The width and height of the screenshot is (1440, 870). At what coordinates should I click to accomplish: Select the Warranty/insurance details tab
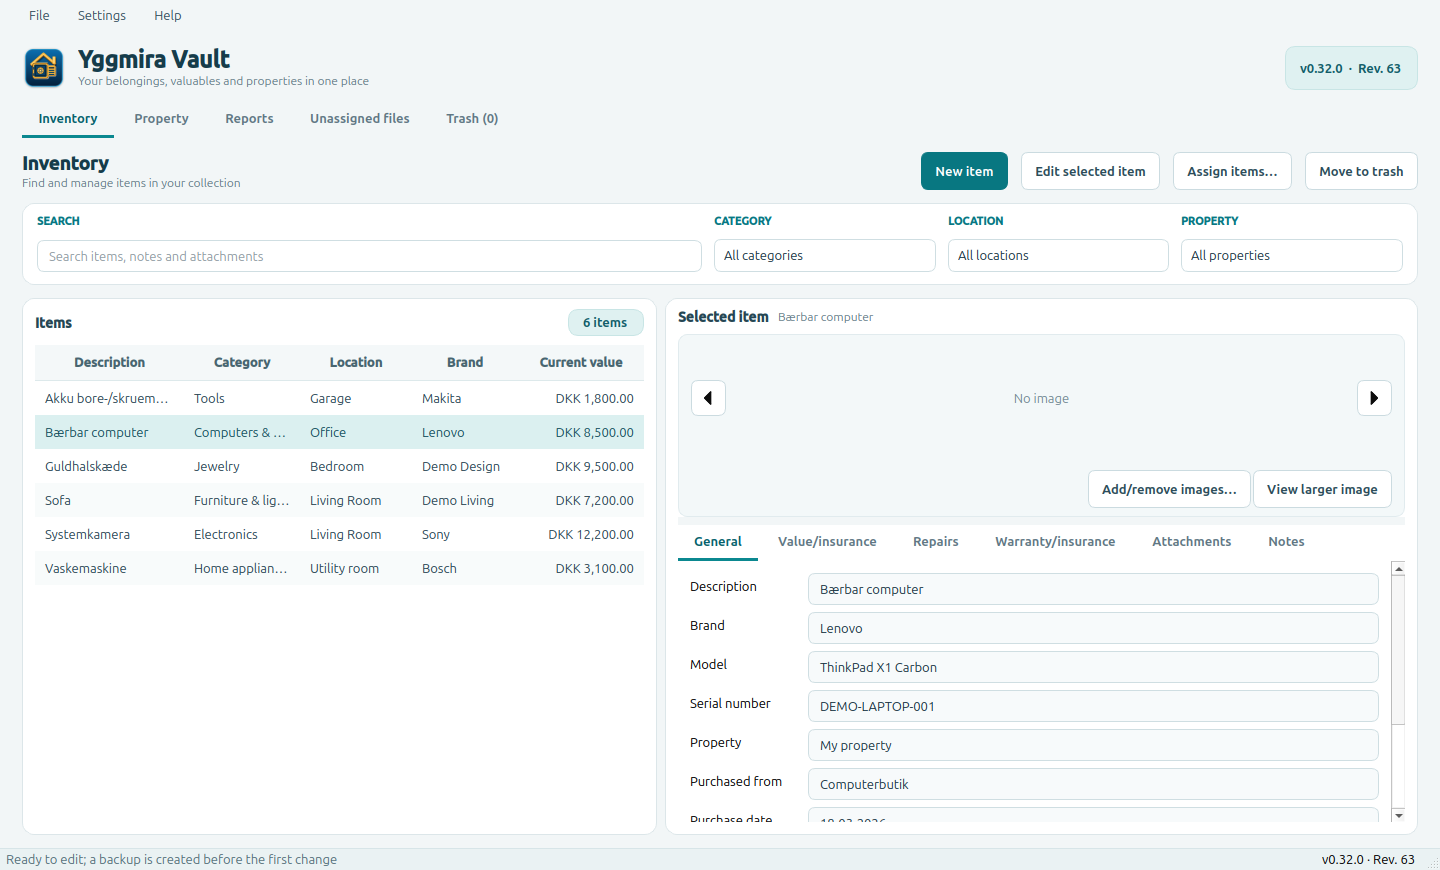click(x=1055, y=541)
